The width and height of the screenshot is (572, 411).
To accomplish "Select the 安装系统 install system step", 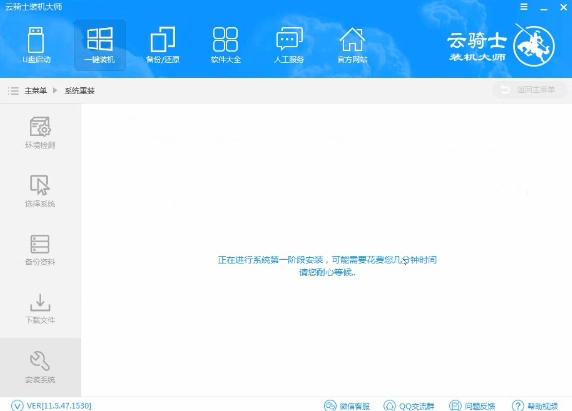I will (x=40, y=367).
